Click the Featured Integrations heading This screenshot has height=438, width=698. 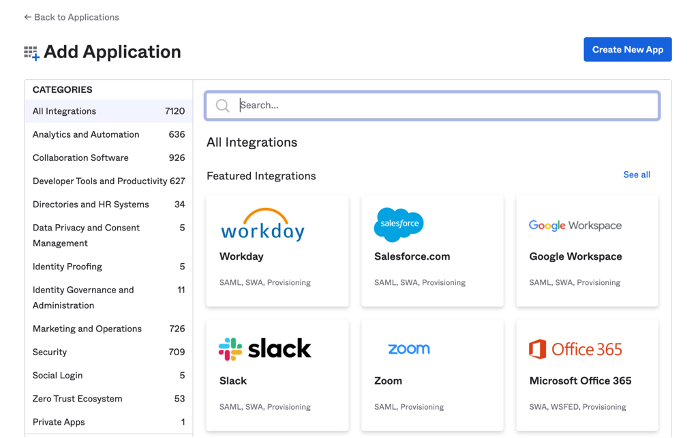(x=261, y=176)
